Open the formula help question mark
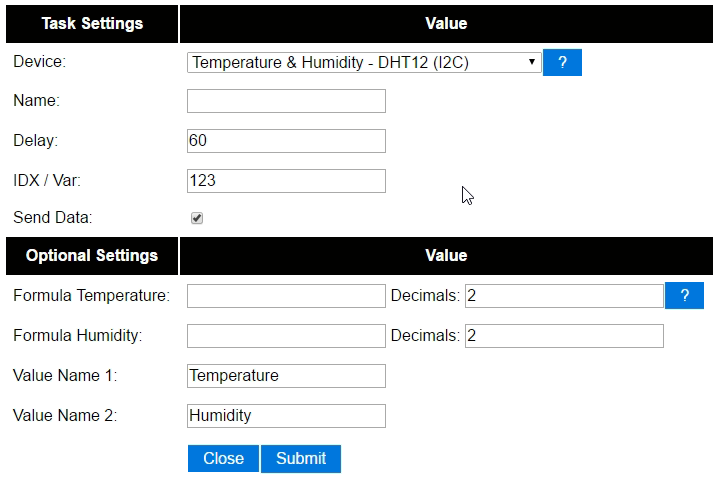 (x=684, y=295)
